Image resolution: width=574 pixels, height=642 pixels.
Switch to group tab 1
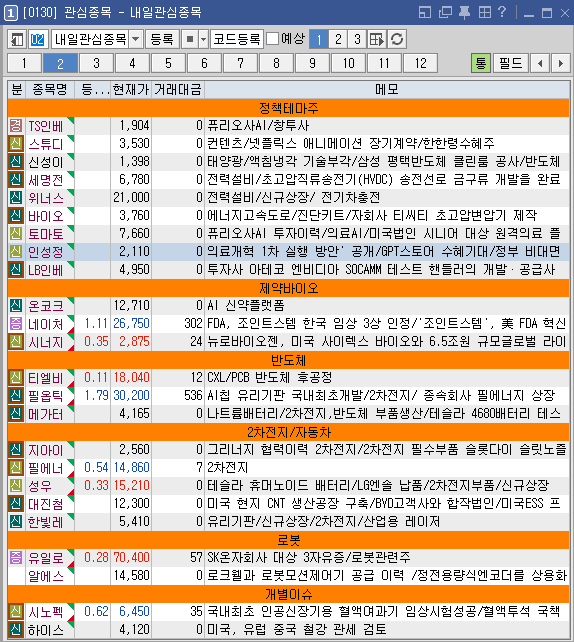[x=25, y=63]
